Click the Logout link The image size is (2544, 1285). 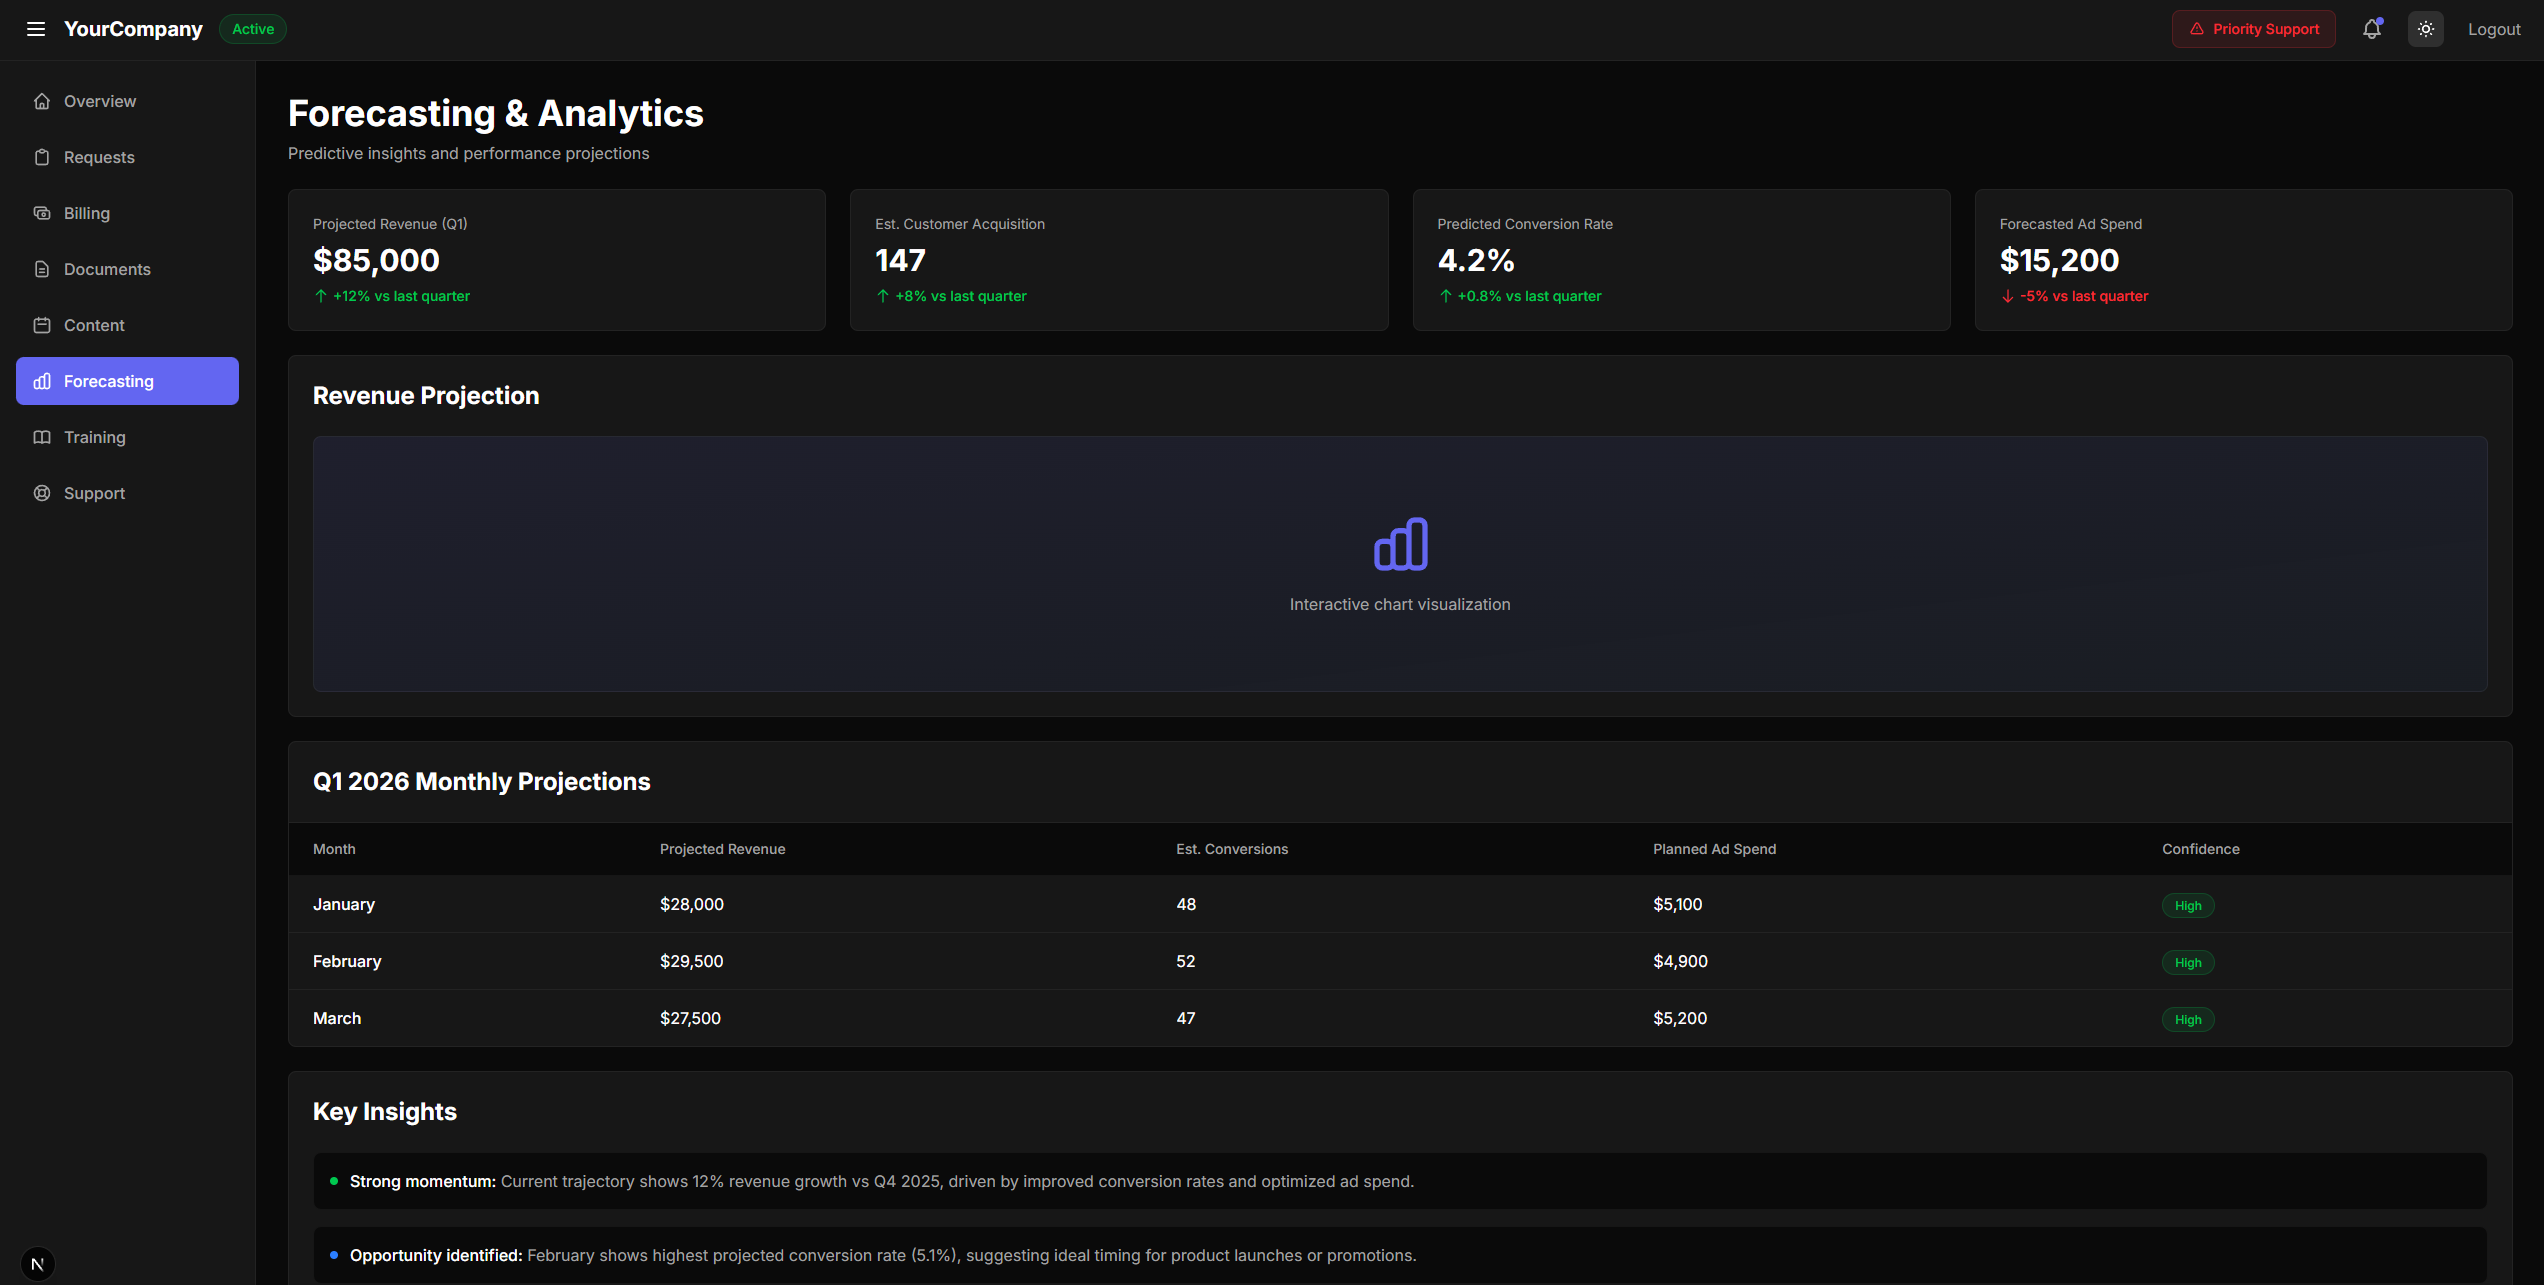click(2493, 29)
